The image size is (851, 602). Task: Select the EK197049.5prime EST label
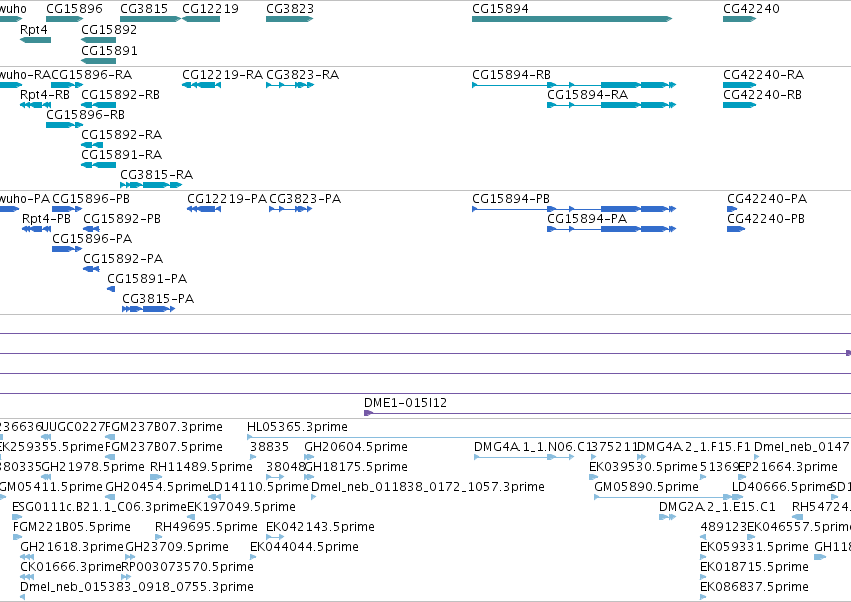tap(242, 506)
